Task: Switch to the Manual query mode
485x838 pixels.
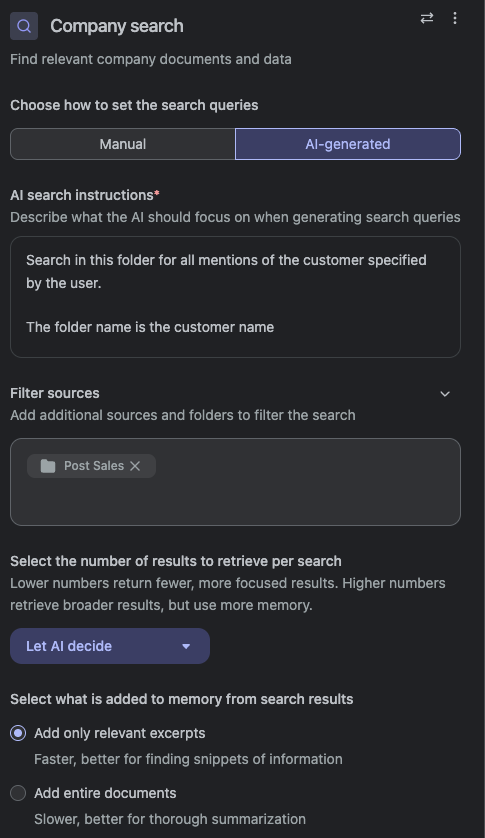Action: coord(122,144)
